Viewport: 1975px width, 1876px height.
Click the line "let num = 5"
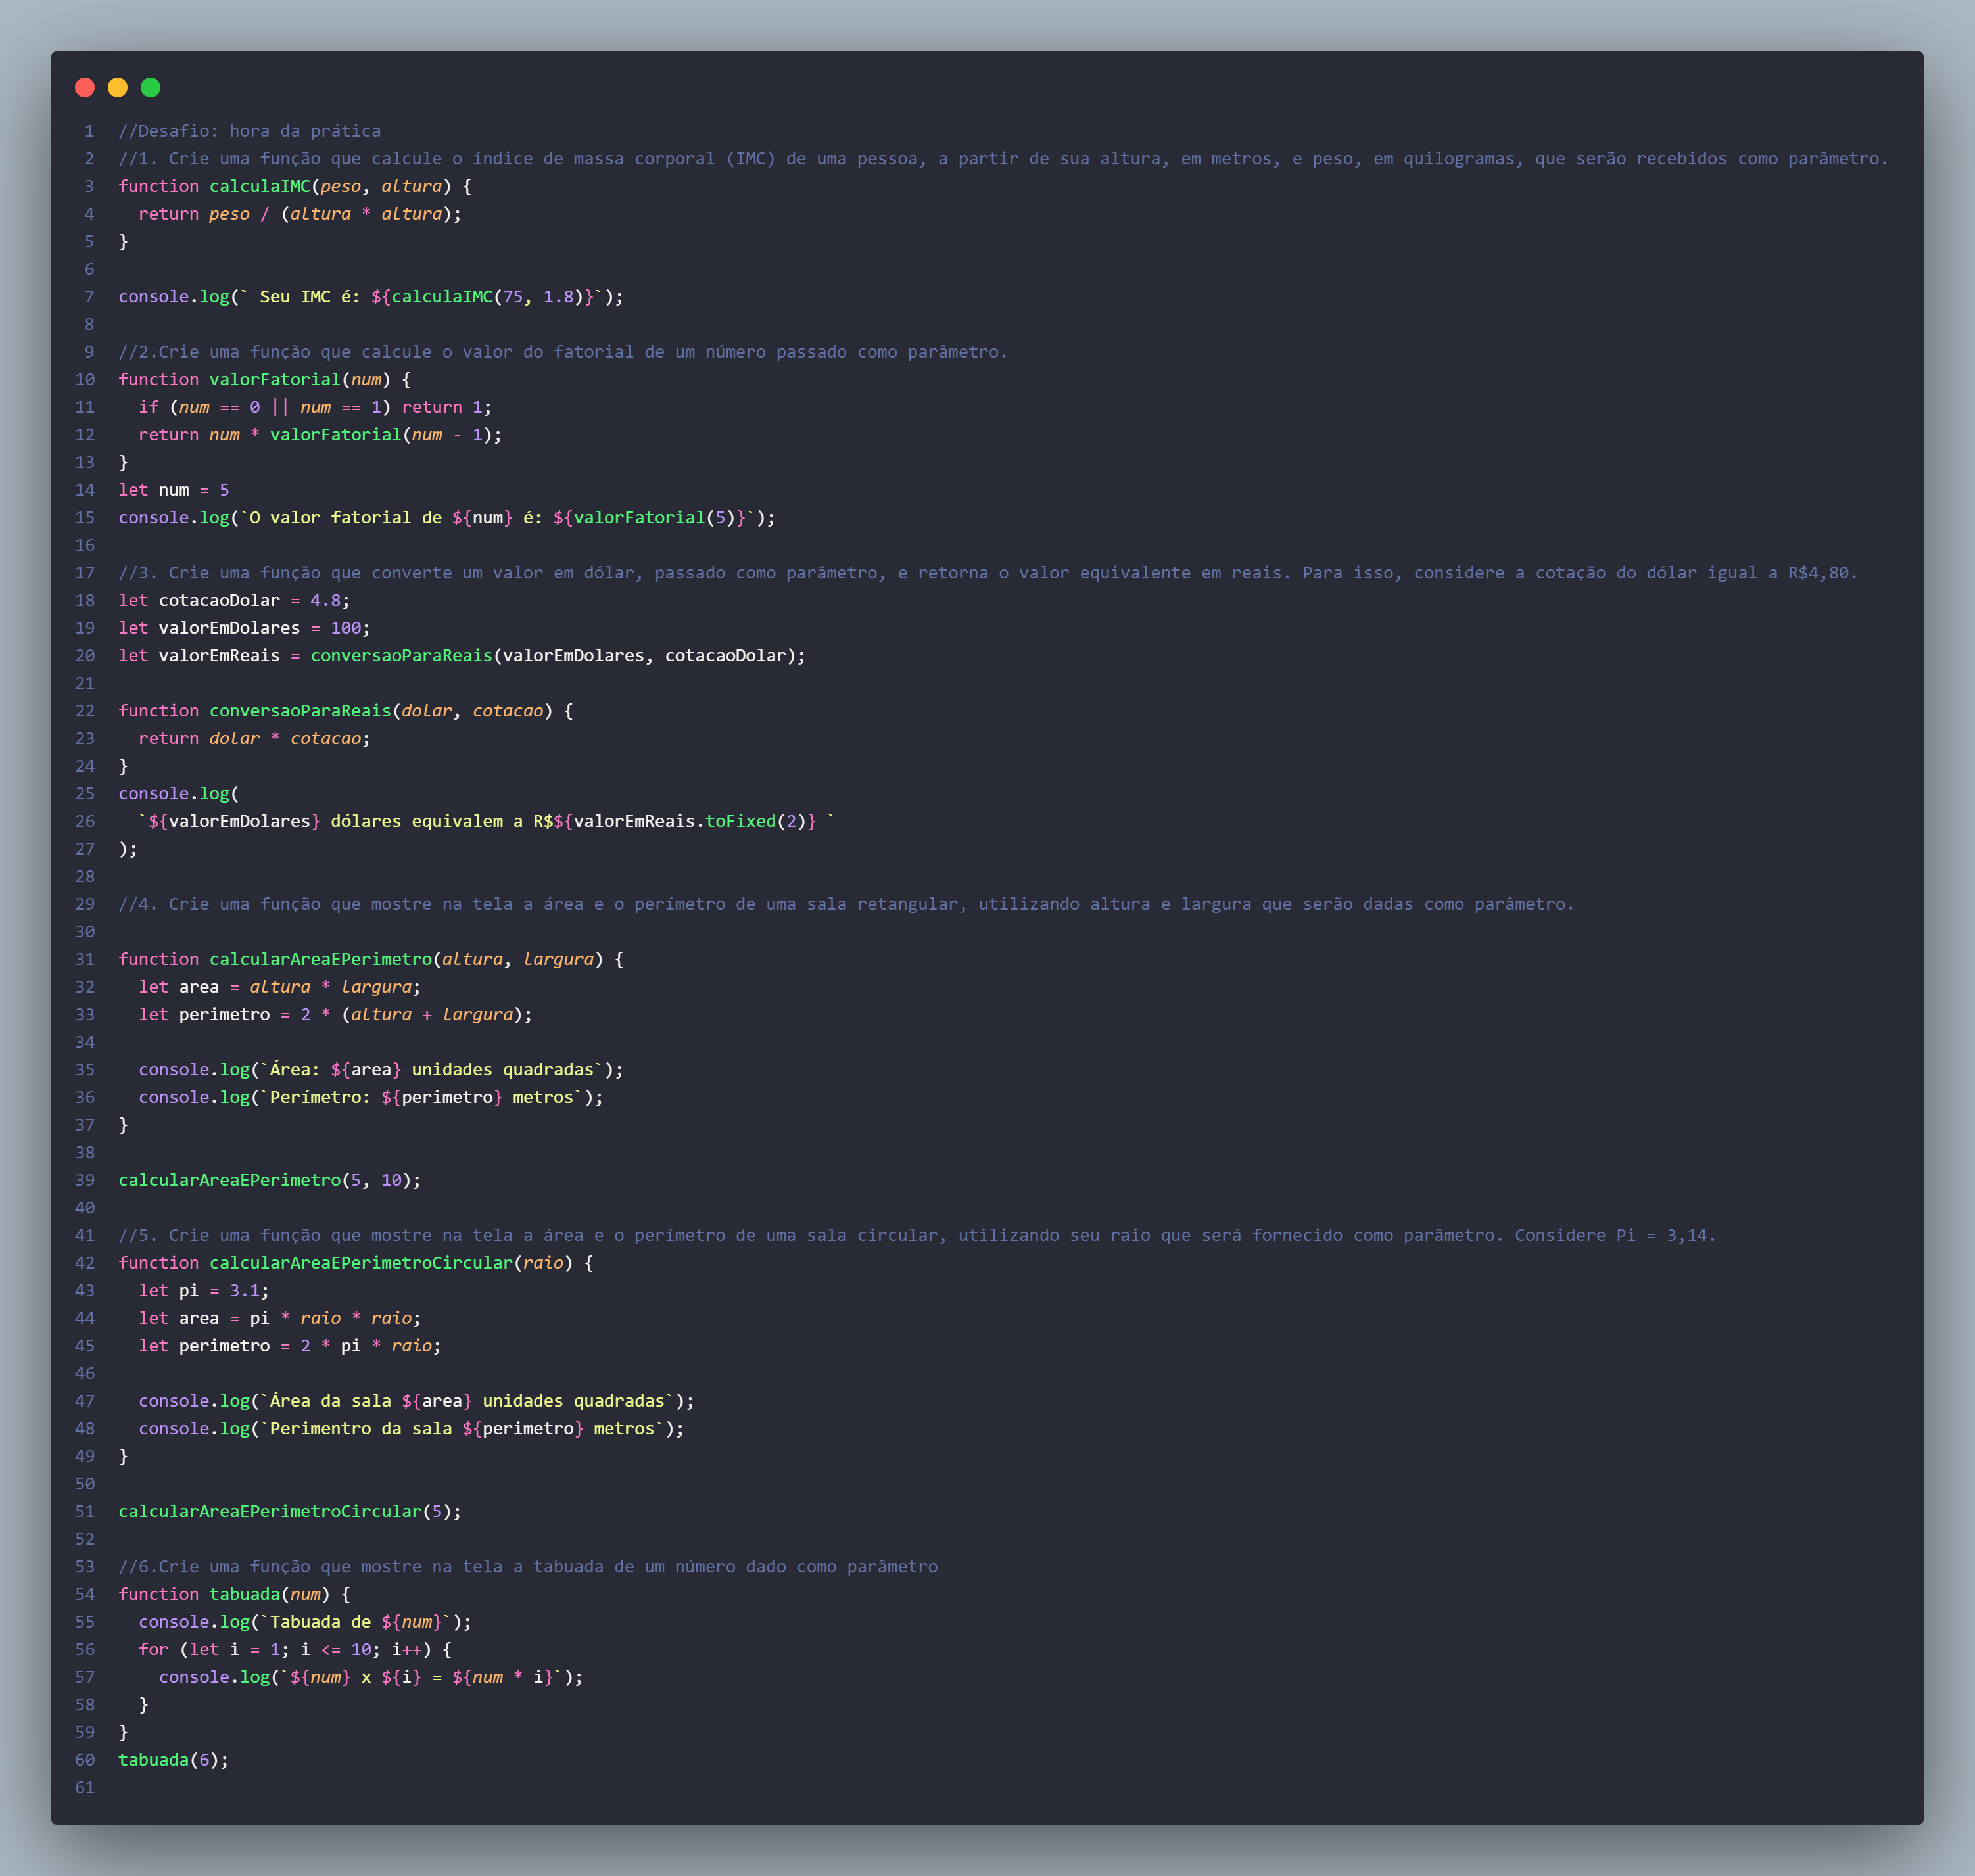(x=174, y=490)
